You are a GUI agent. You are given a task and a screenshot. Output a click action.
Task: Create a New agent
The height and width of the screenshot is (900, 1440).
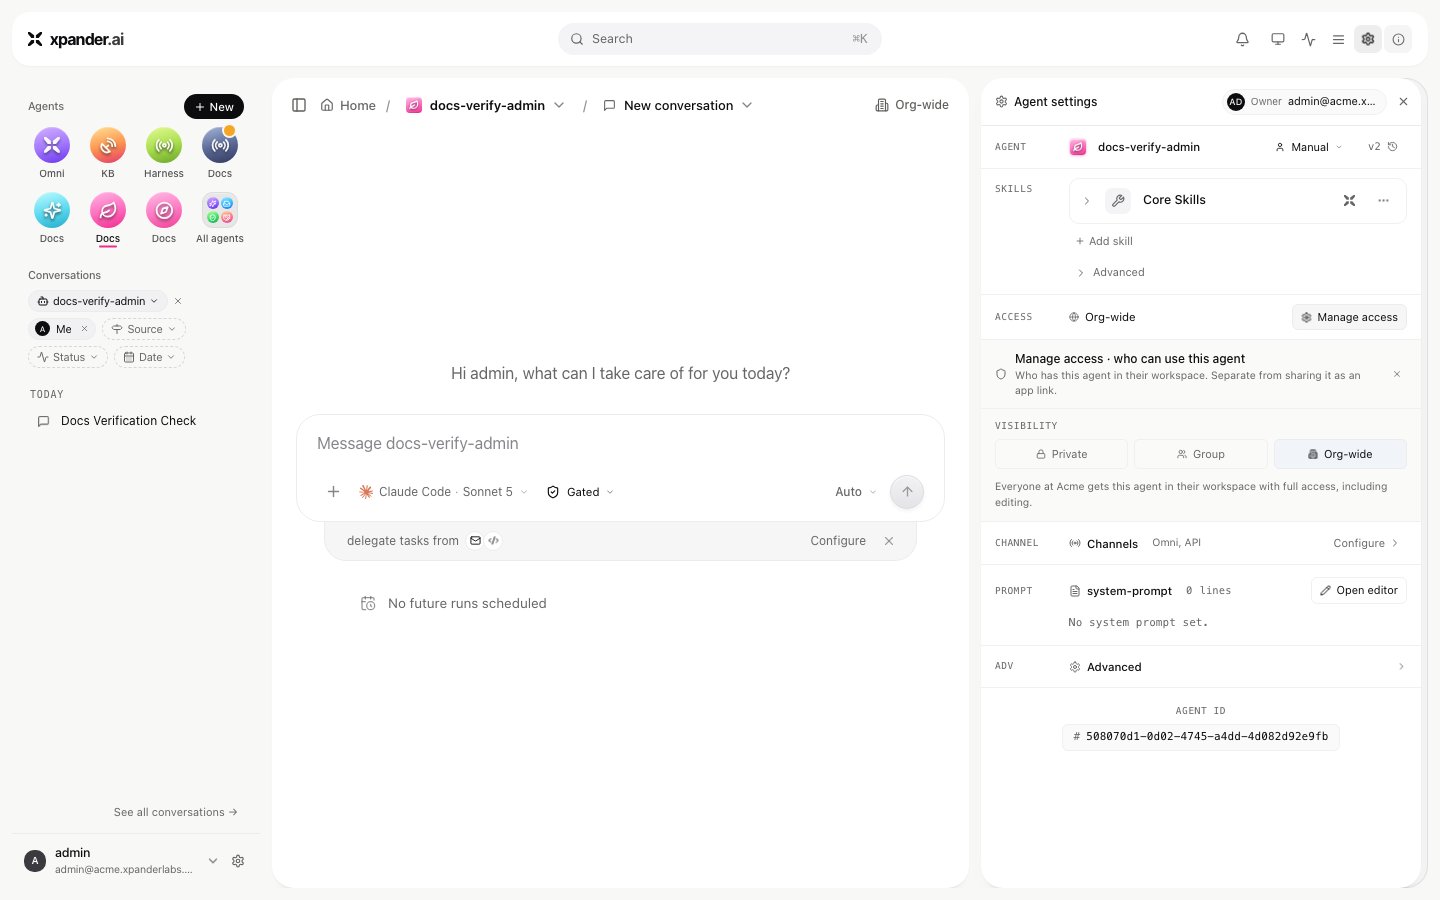tap(214, 107)
